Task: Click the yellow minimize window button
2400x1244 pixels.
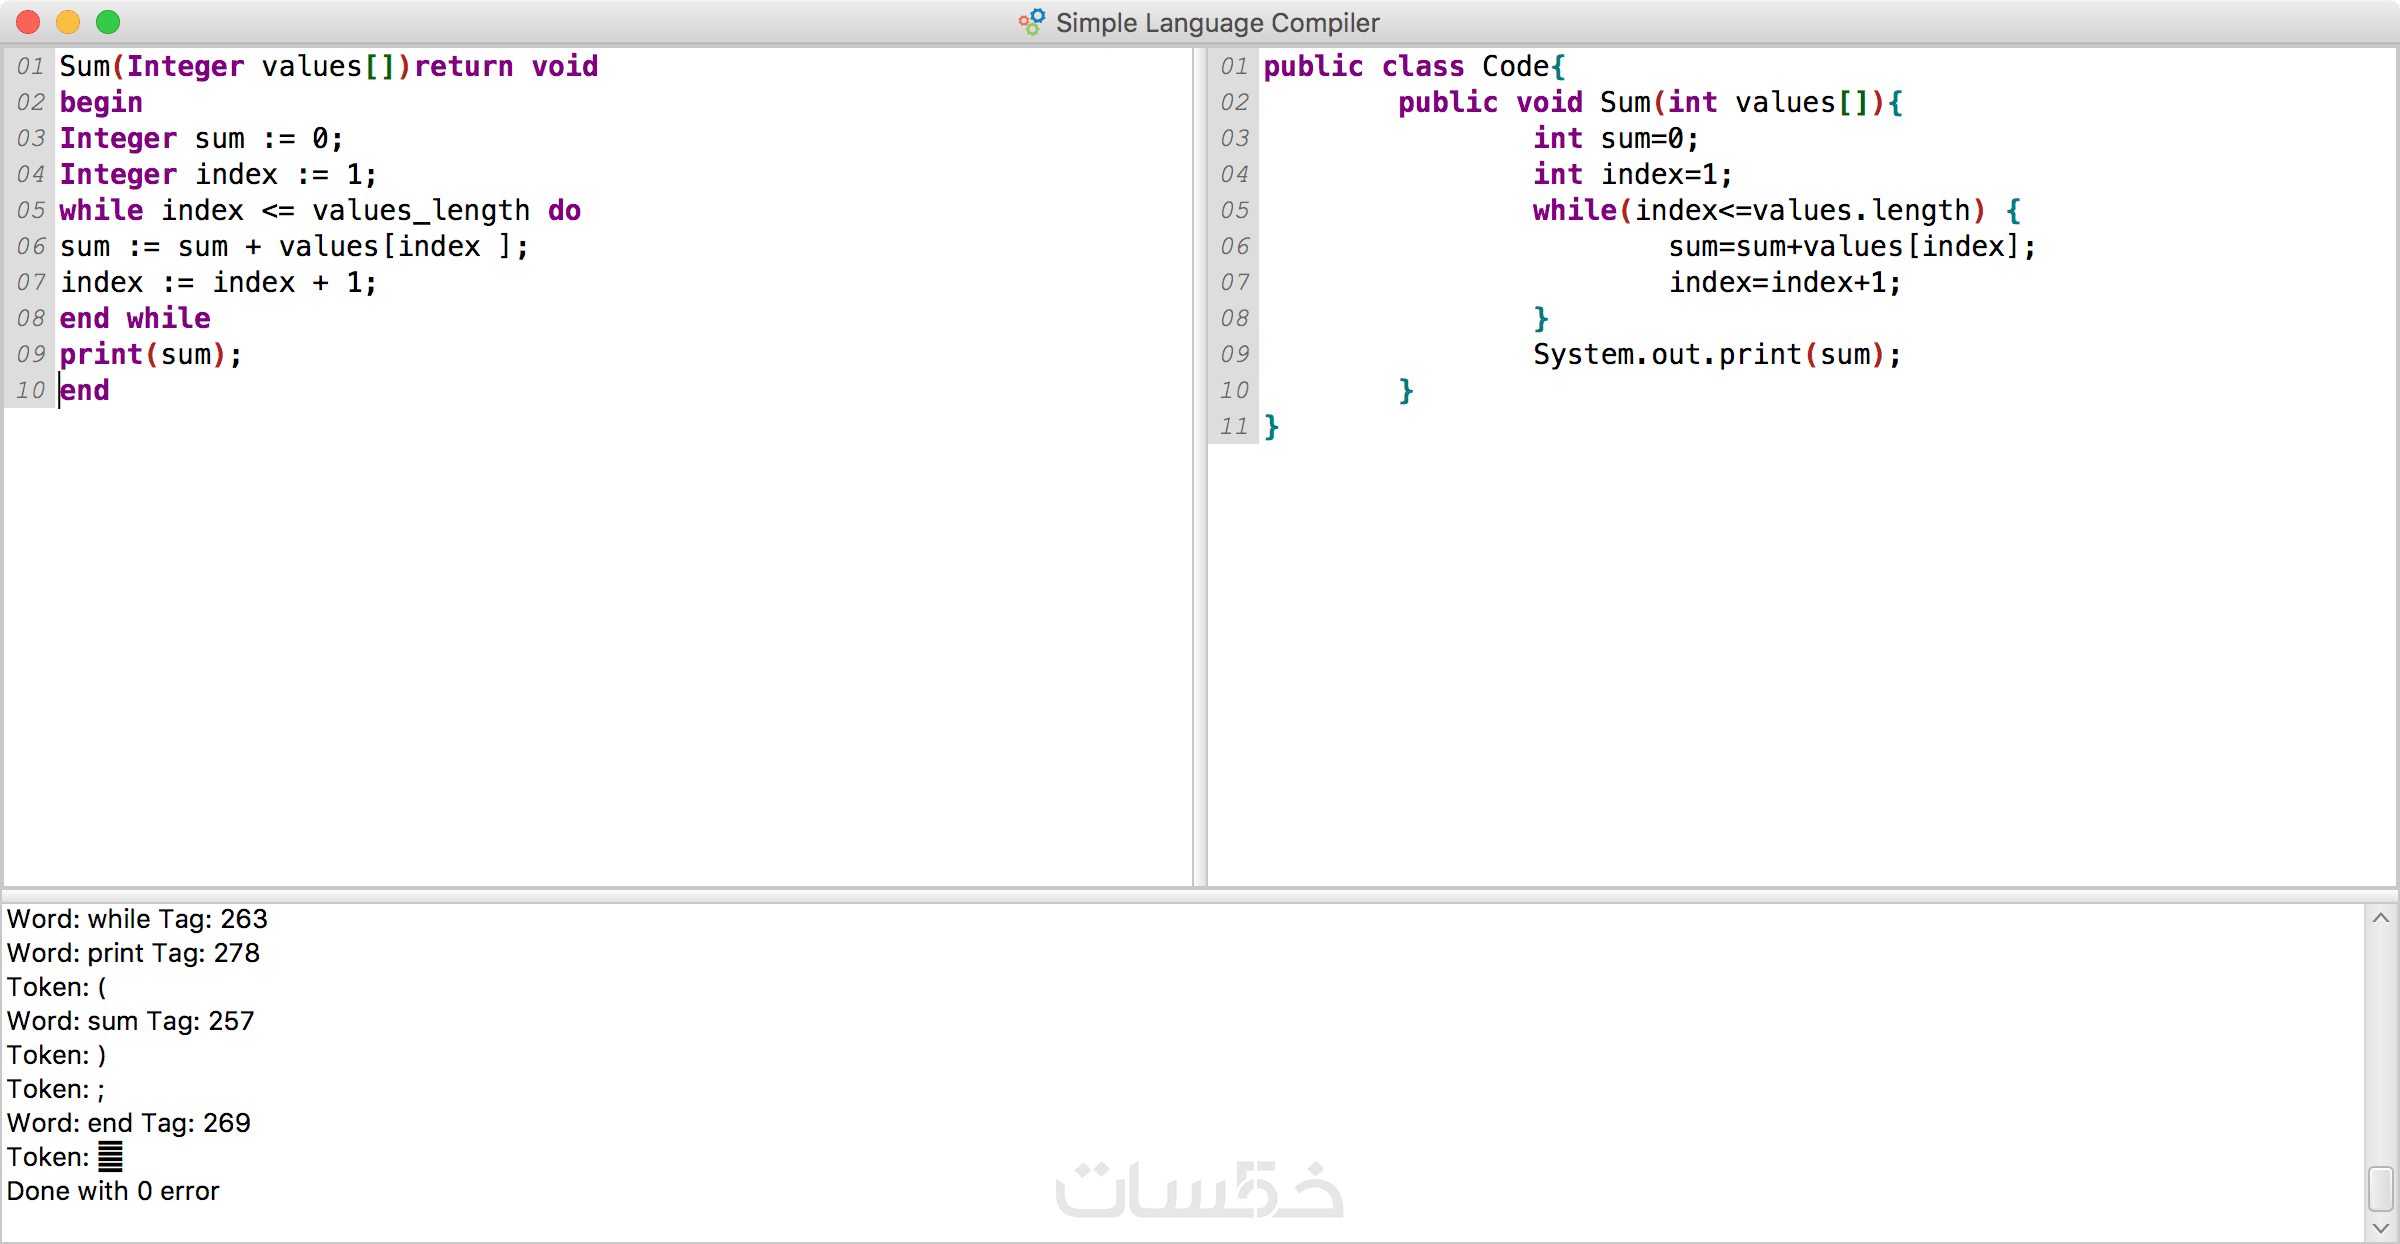Action: [x=68, y=21]
